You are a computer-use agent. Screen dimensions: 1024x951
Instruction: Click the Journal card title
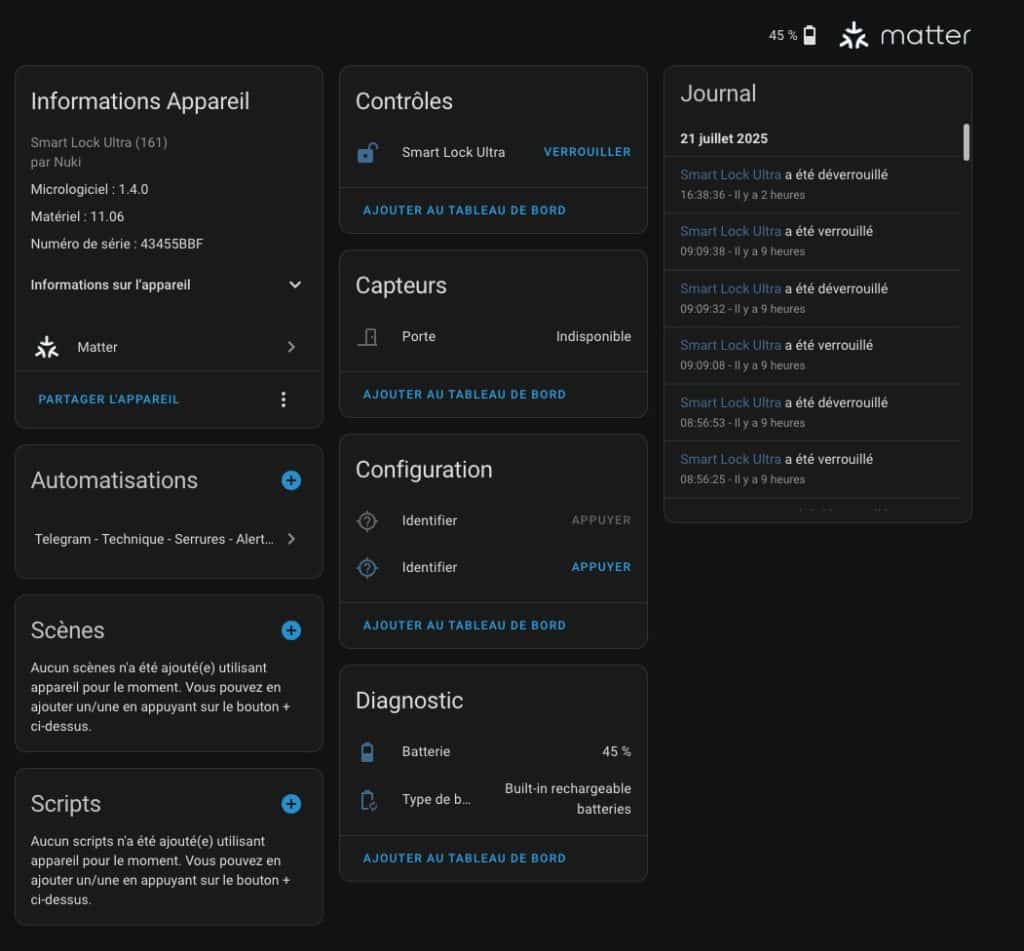718,93
